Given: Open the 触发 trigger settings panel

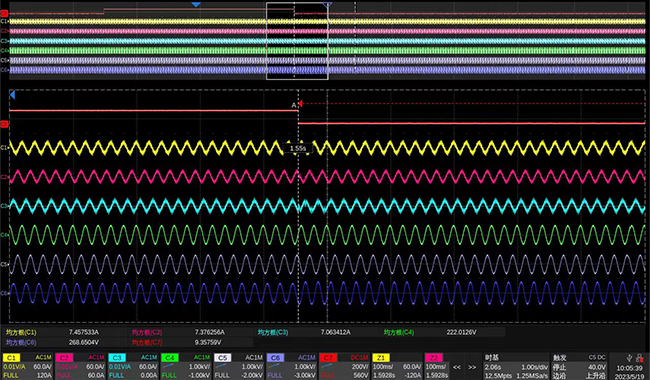Looking at the screenshot, I should click(580, 366).
